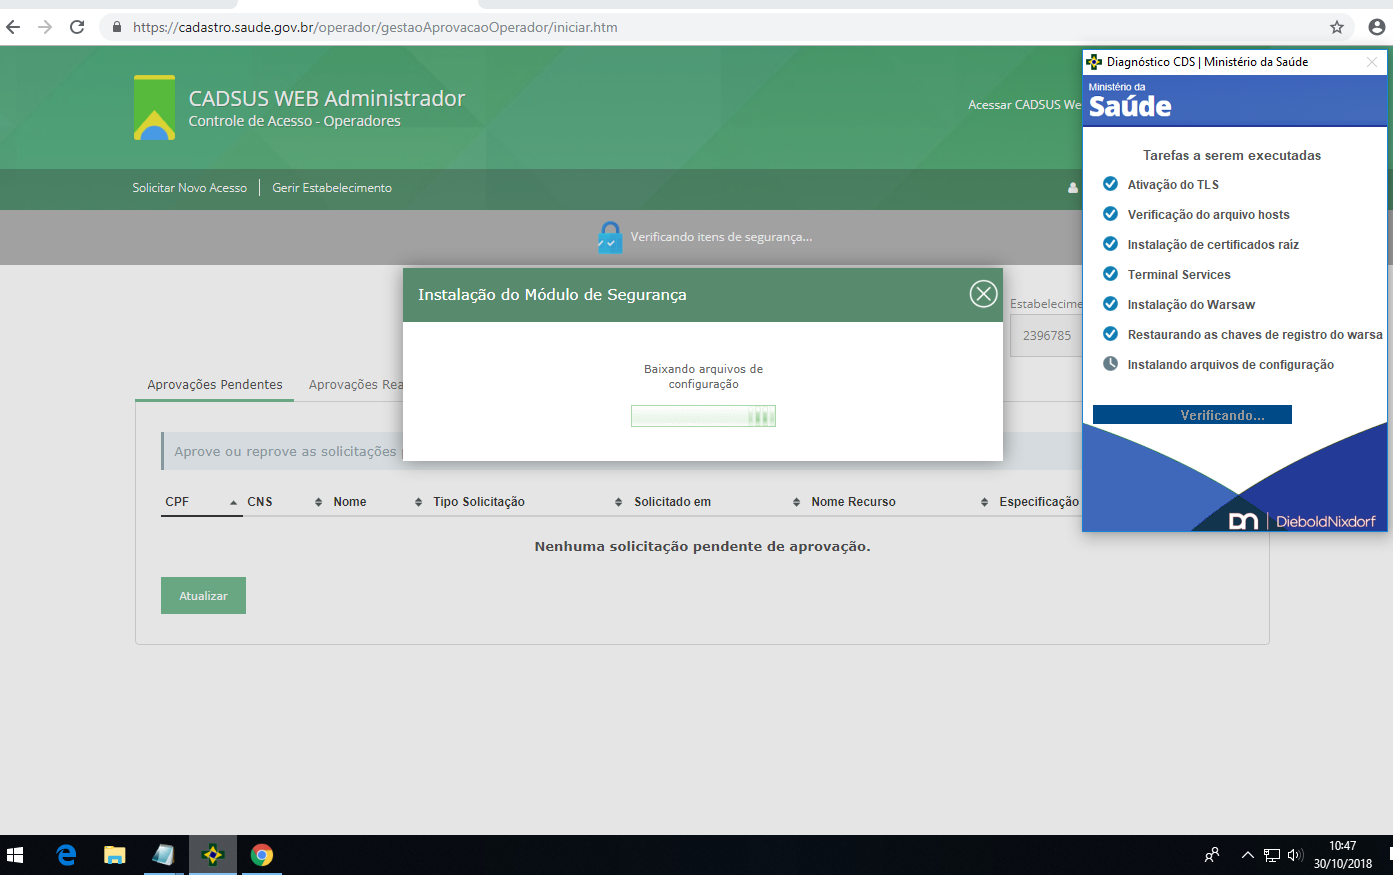1393x875 pixels.
Task: Open Microsoft Edge from the taskbar
Action: tap(66, 855)
